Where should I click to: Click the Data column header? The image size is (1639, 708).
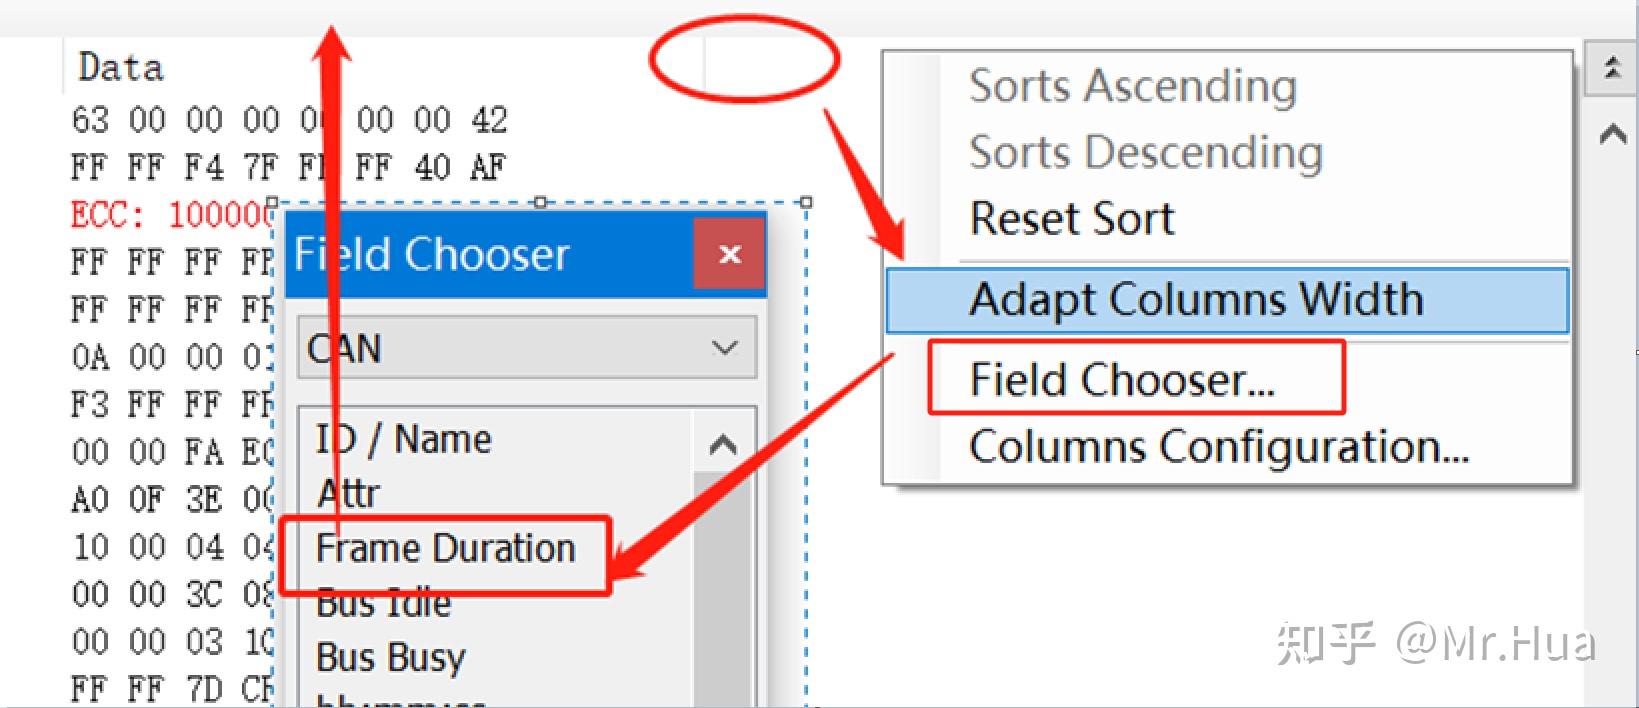pos(121,67)
